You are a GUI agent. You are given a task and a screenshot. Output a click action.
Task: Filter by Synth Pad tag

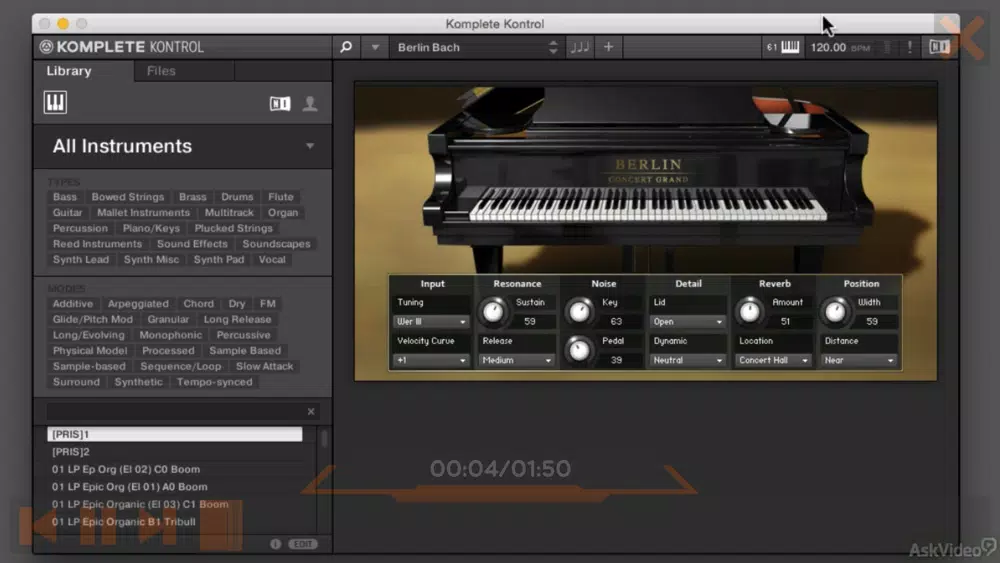[x=219, y=260]
